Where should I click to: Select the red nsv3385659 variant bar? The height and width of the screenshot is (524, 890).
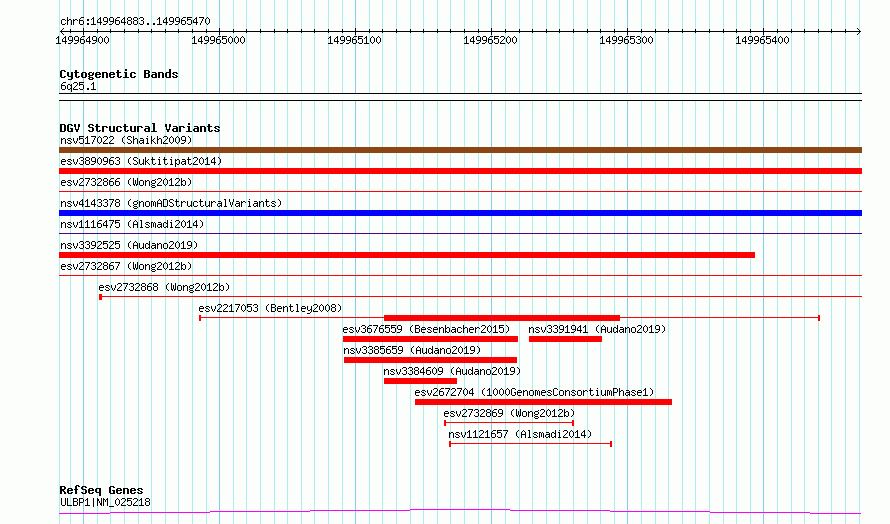(x=430, y=360)
